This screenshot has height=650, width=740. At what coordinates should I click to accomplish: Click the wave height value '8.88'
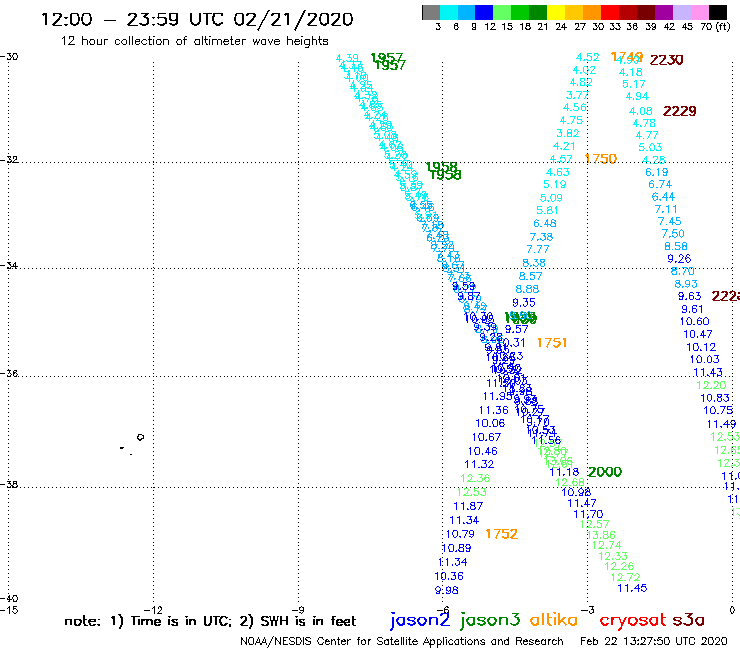(527, 289)
